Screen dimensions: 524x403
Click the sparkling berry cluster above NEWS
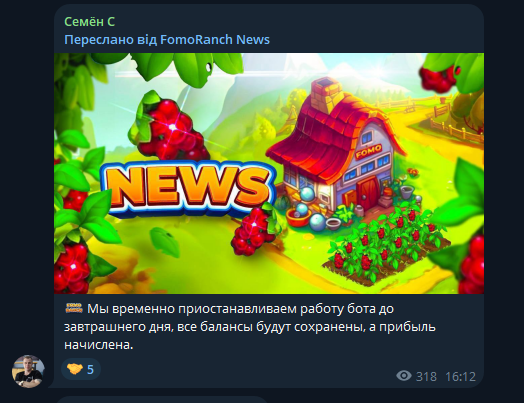169,129
